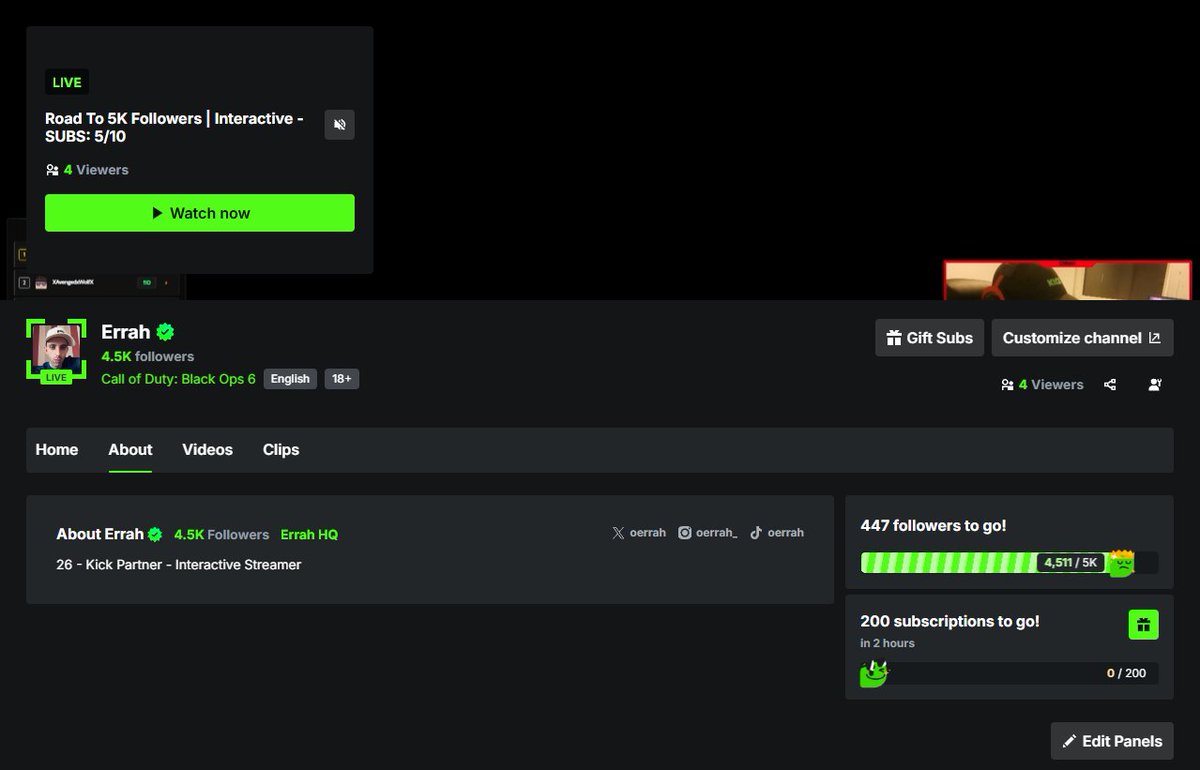1200x770 pixels.
Task: Click the green mascot on the subscriptions bar
Action: coord(874,674)
